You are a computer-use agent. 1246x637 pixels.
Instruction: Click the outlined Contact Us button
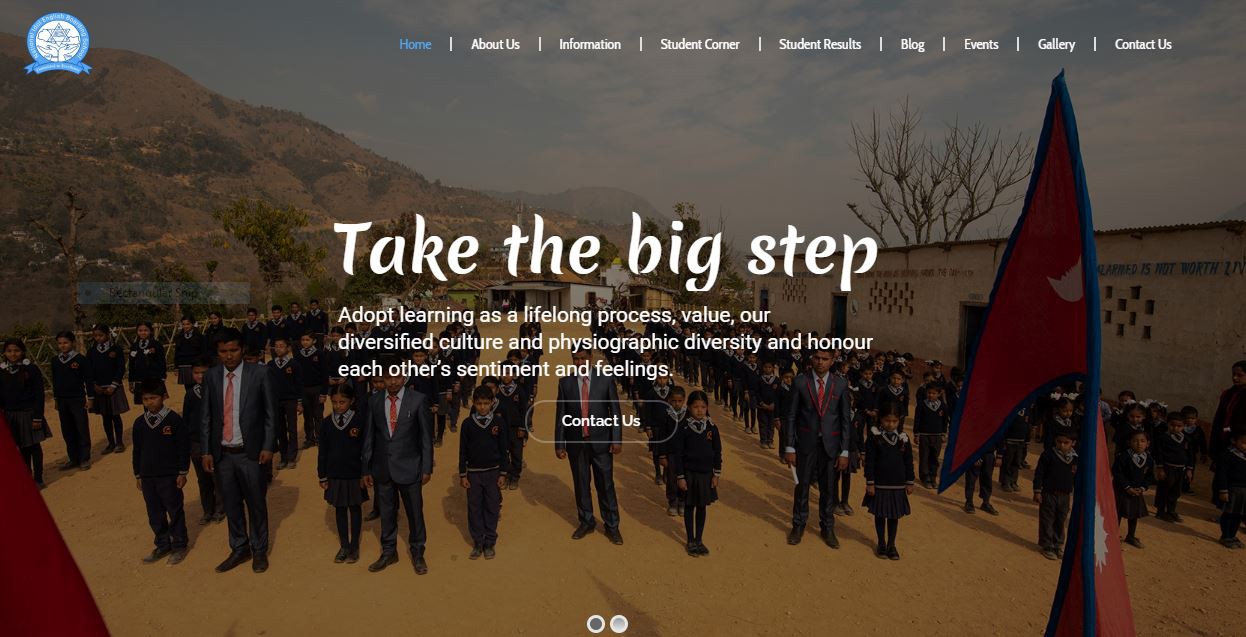pyautogui.click(x=601, y=421)
